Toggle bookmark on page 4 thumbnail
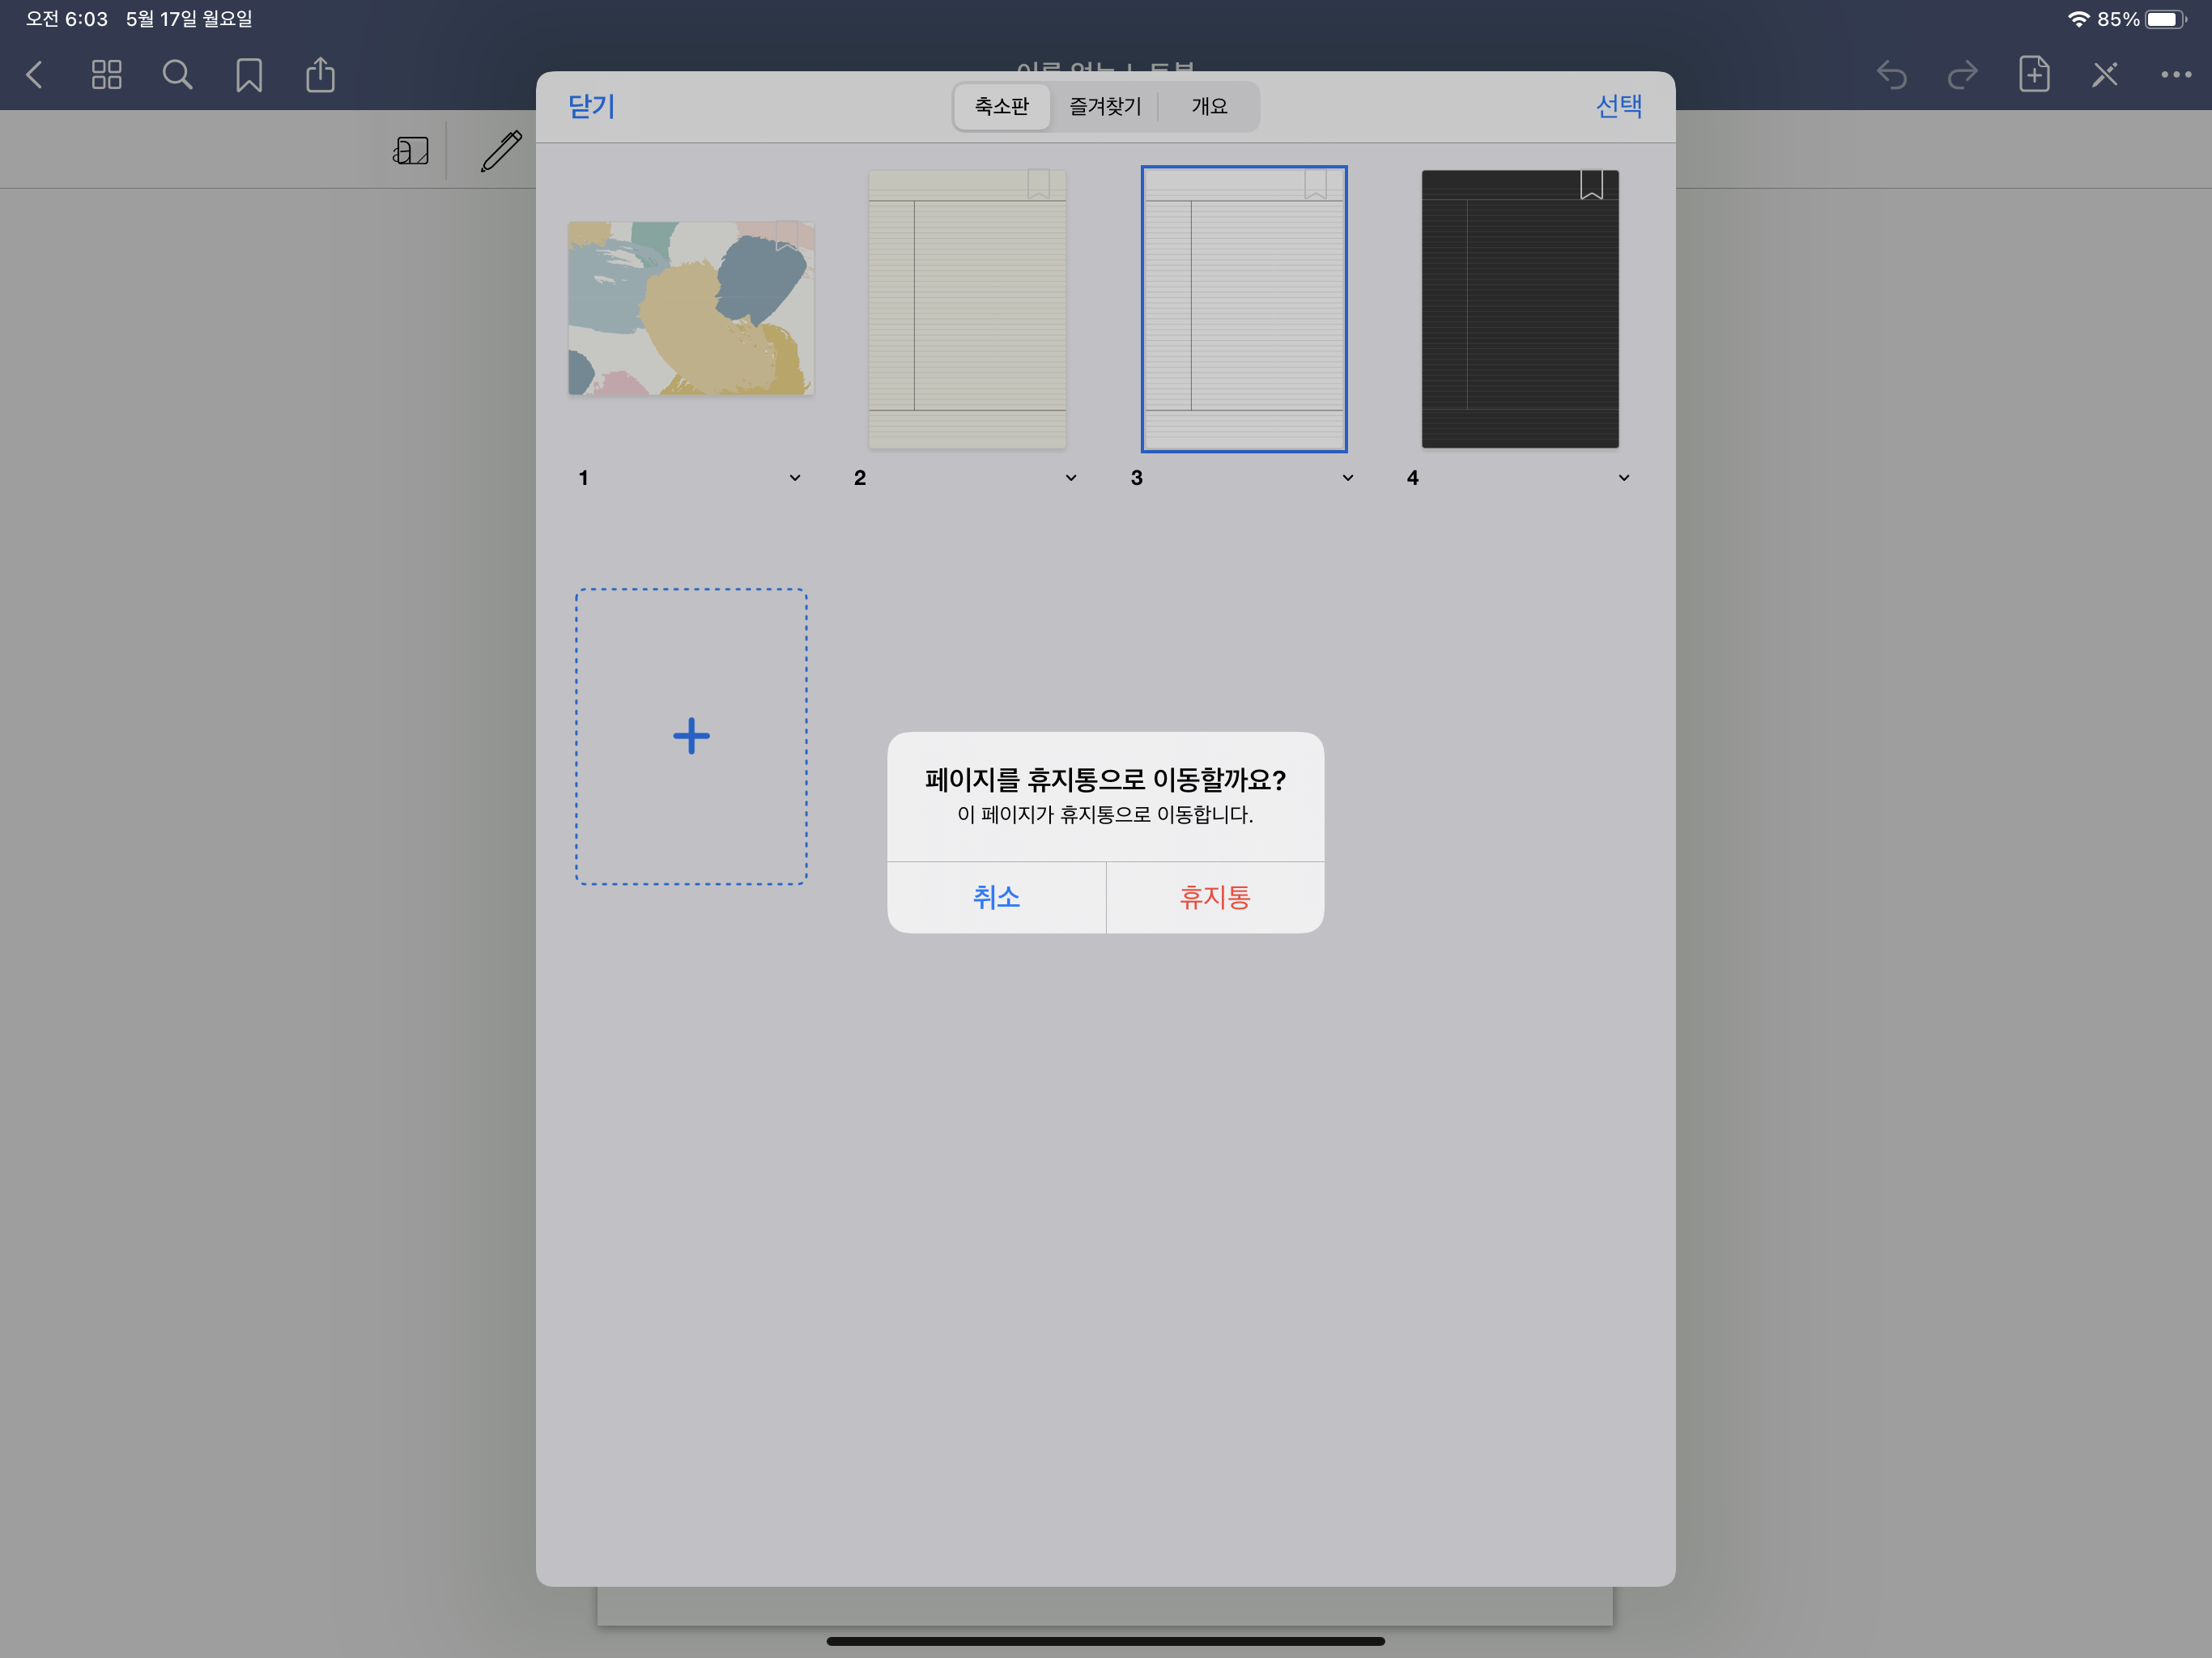Screen dimensions: 2212x1658 (1591, 185)
